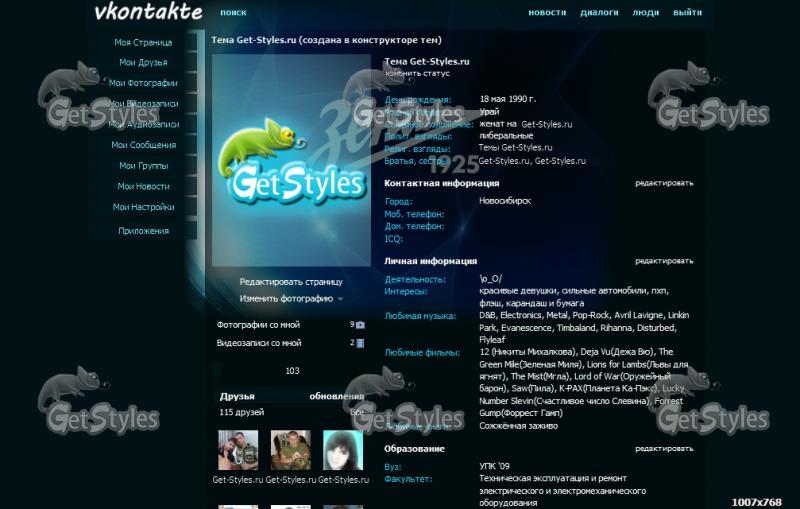
Task: Select Мои Фотографии in the left menu
Action: click(143, 83)
